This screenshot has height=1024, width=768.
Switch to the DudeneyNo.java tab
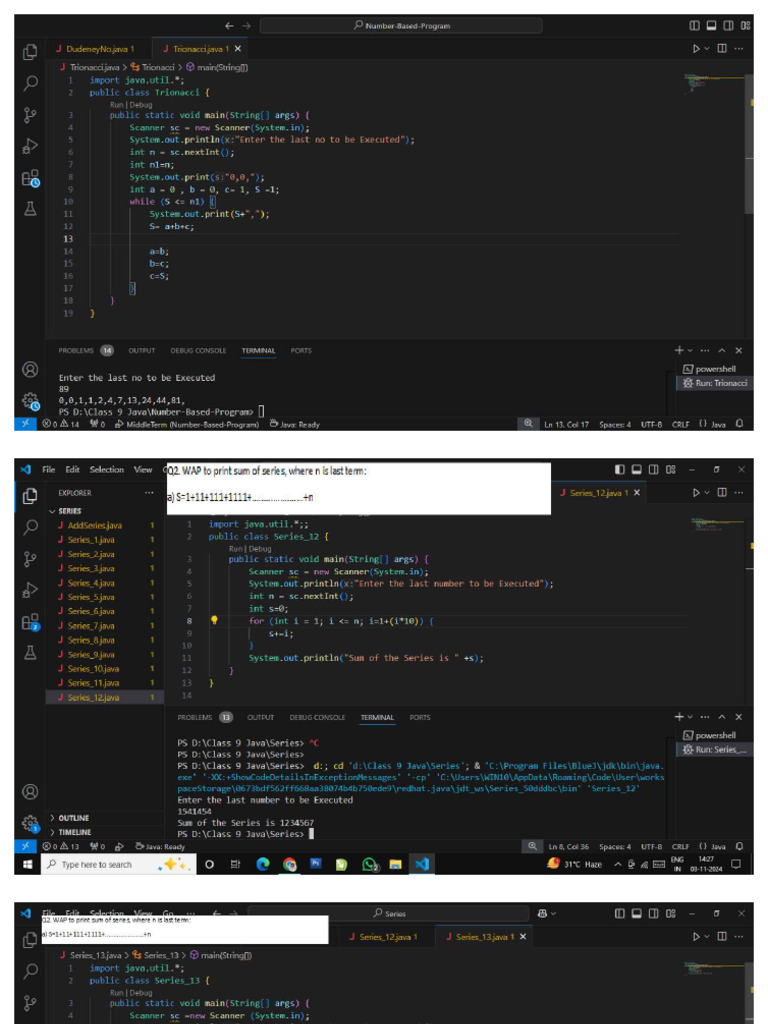(x=100, y=48)
